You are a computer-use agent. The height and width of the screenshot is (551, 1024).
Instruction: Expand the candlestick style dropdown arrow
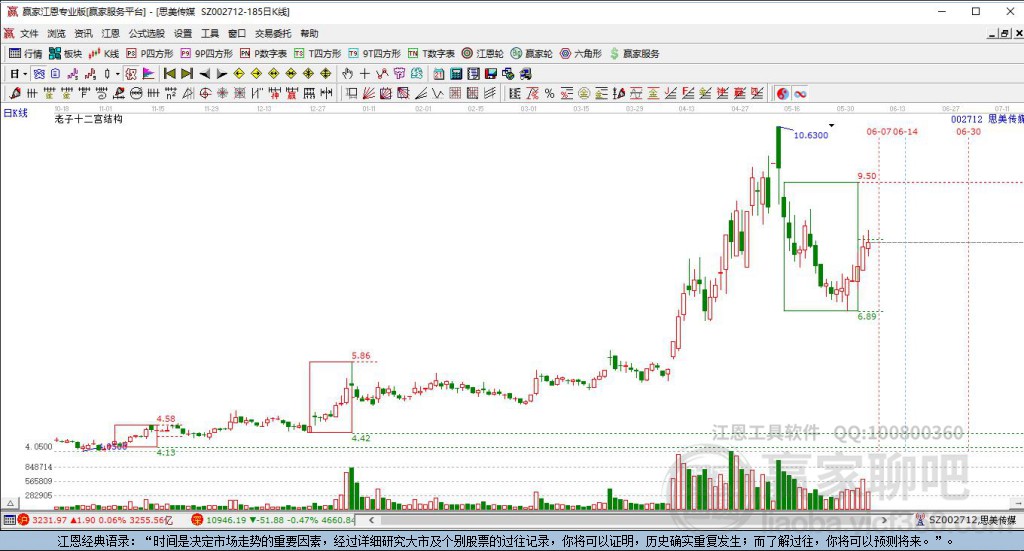tap(118, 74)
